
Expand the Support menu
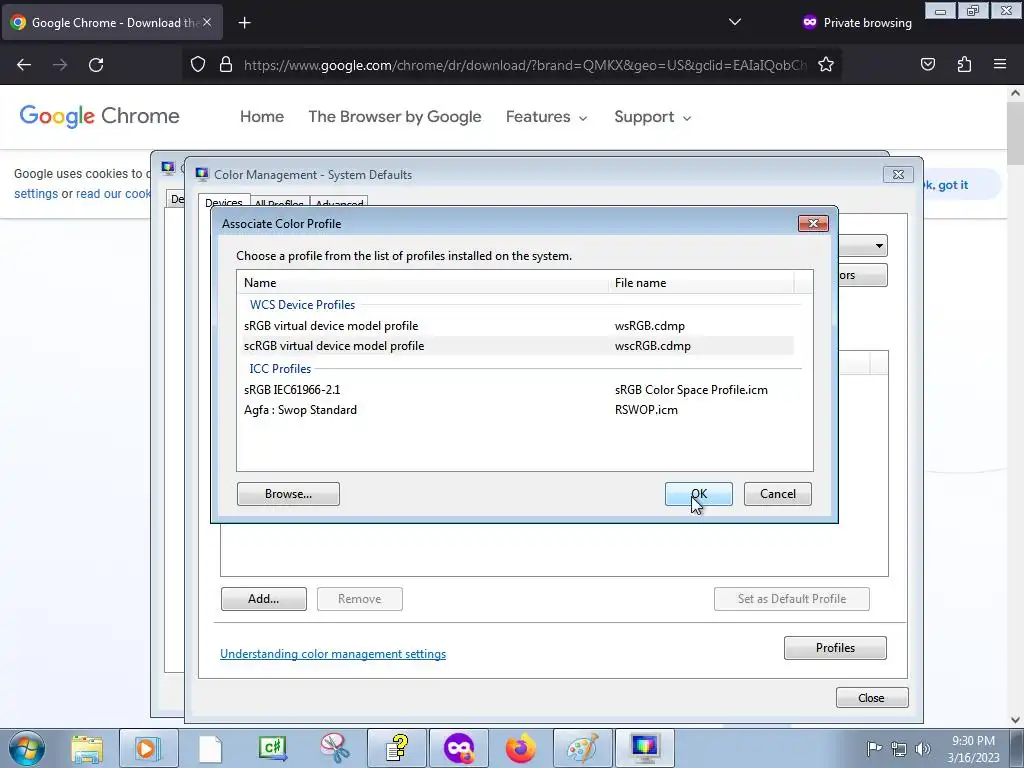pyautogui.click(x=652, y=117)
